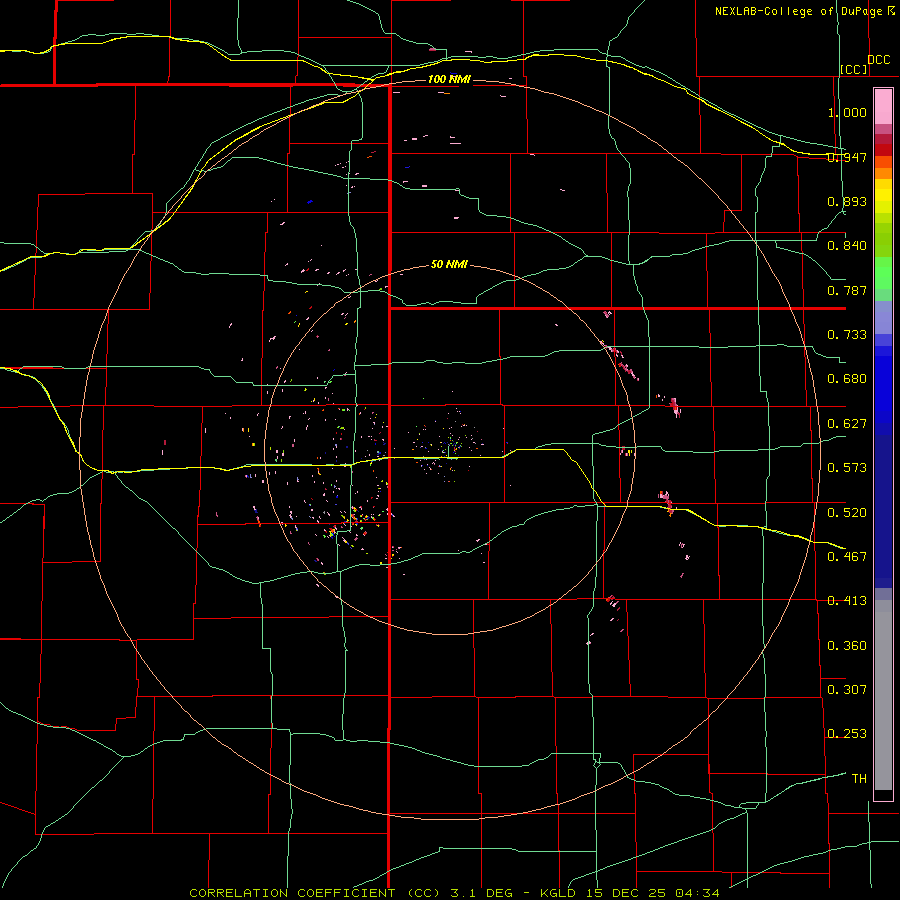Viewport: 900px width, 900px height.
Task: Select the 0.787 scale value
Action: point(847,290)
